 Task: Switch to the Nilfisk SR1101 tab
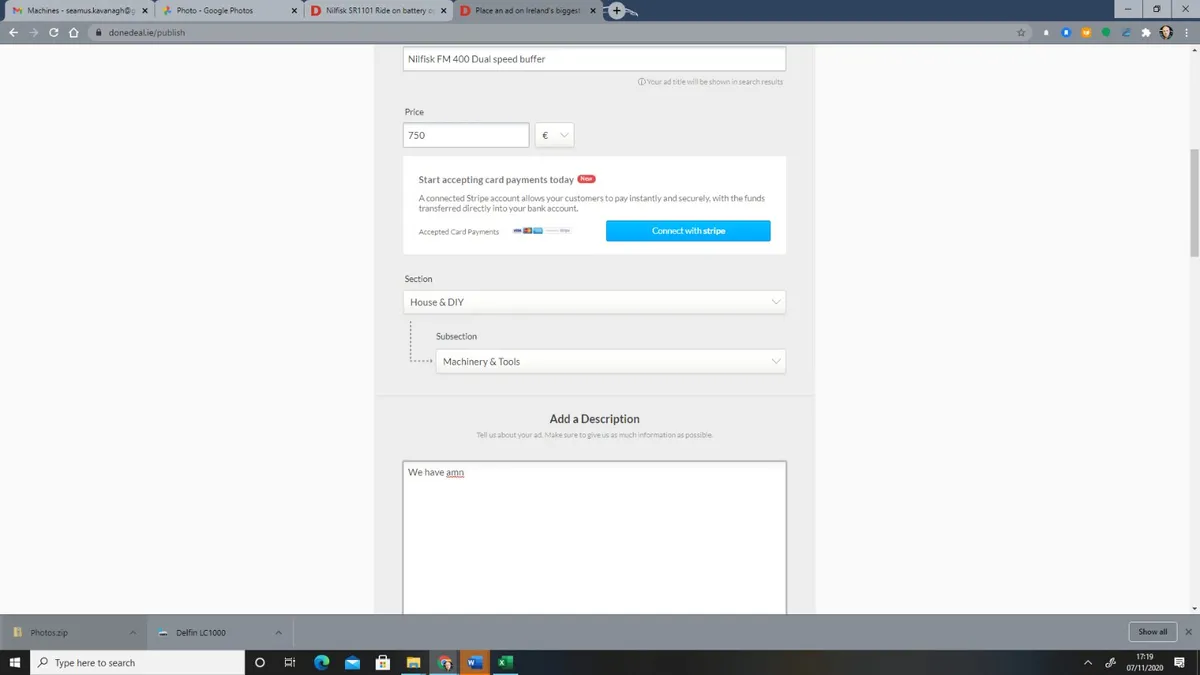(378, 10)
